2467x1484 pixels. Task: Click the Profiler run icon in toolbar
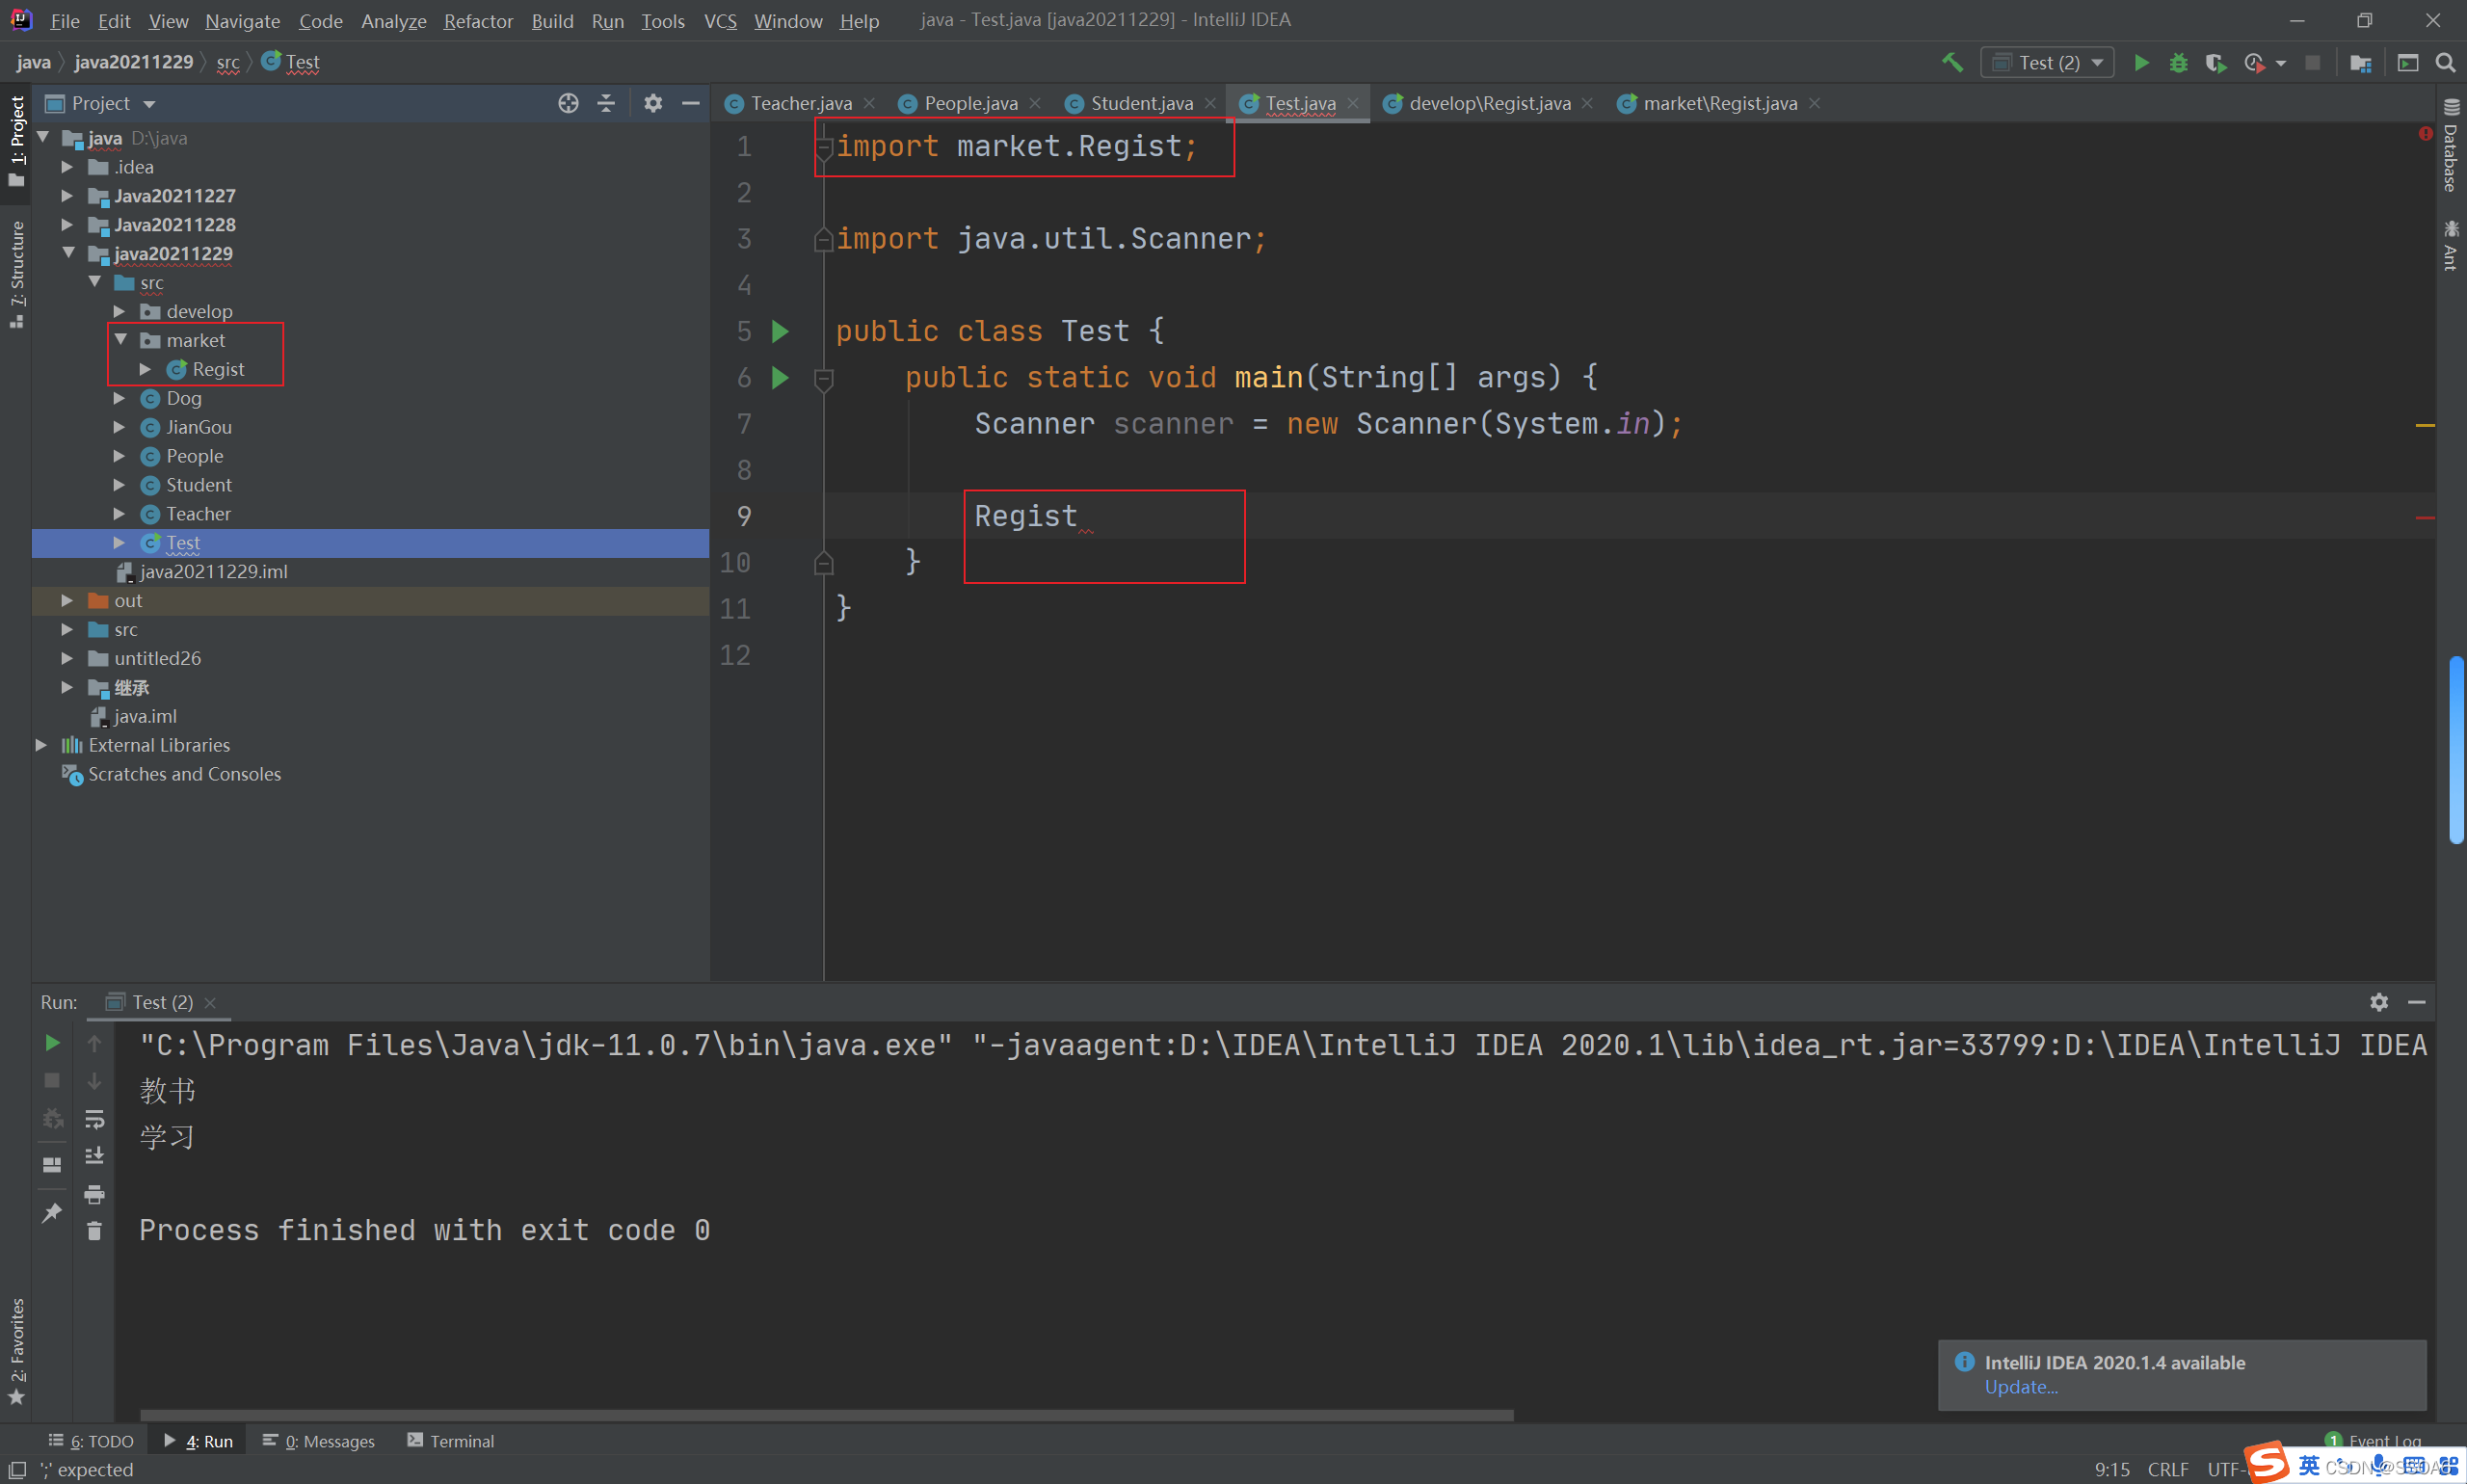coord(2254,62)
